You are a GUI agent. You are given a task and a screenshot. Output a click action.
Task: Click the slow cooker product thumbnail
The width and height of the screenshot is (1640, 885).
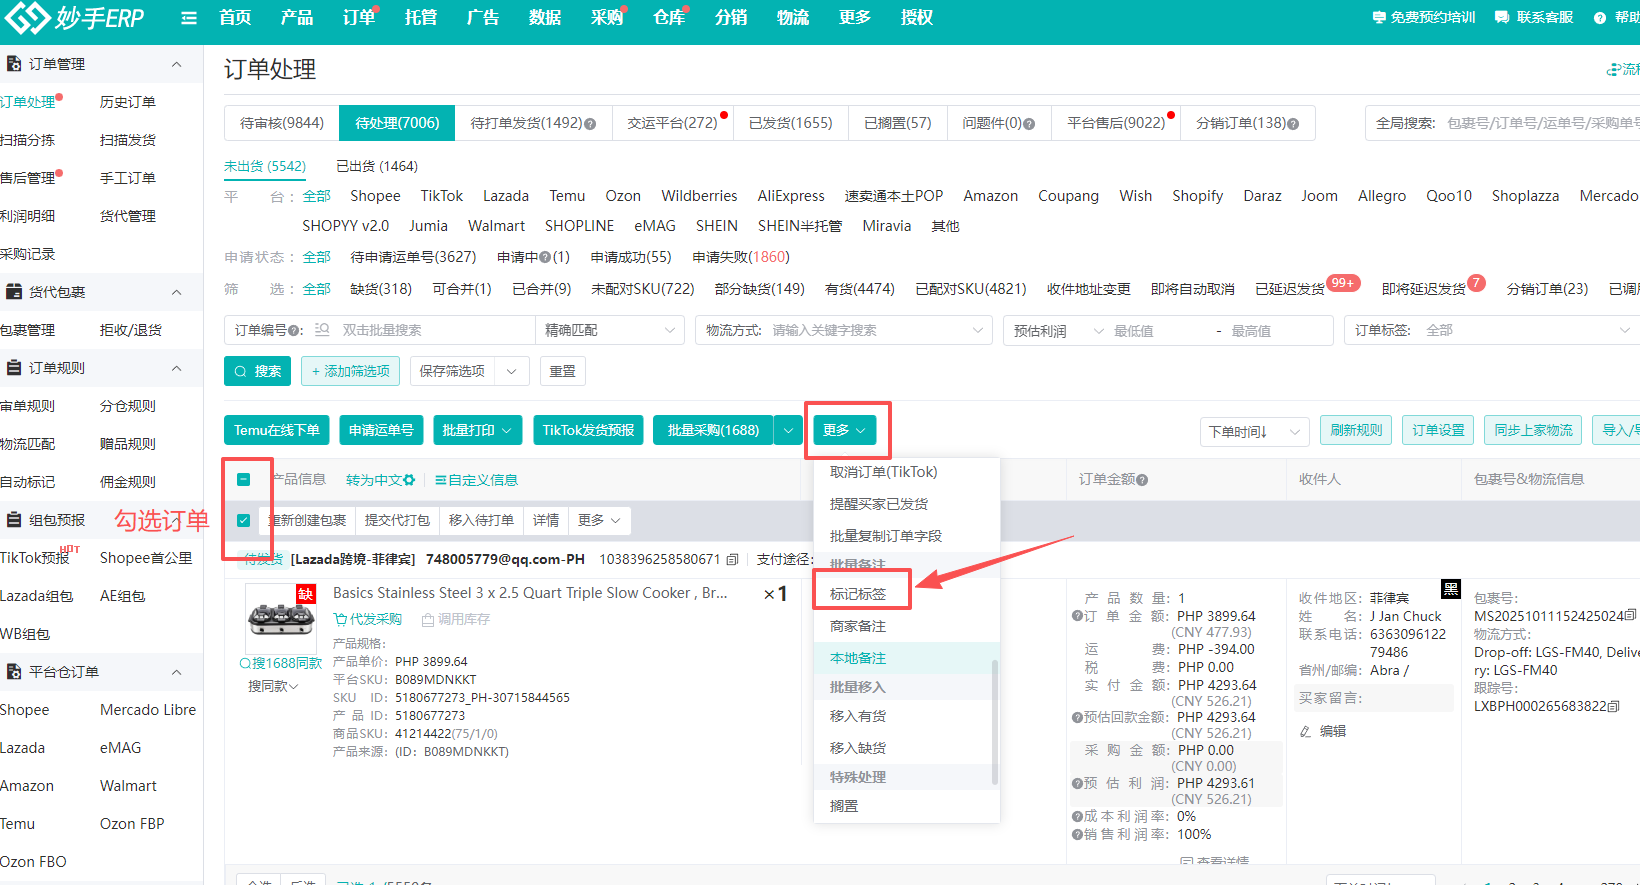click(280, 618)
